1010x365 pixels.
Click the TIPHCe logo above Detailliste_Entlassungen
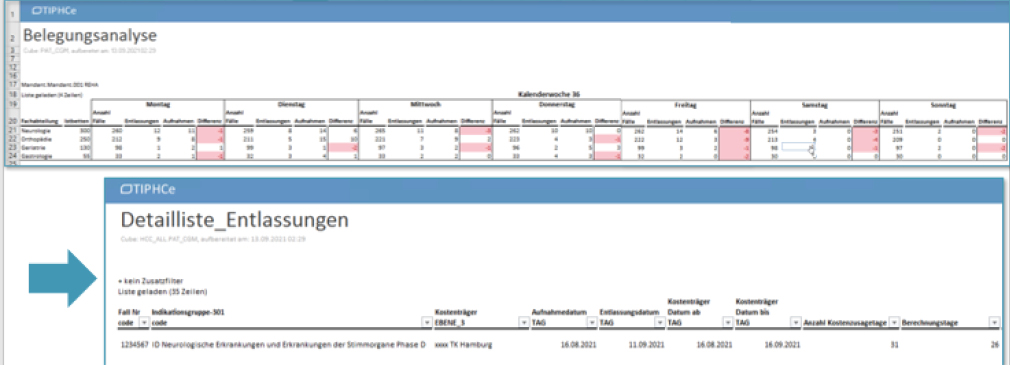[x=148, y=189]
